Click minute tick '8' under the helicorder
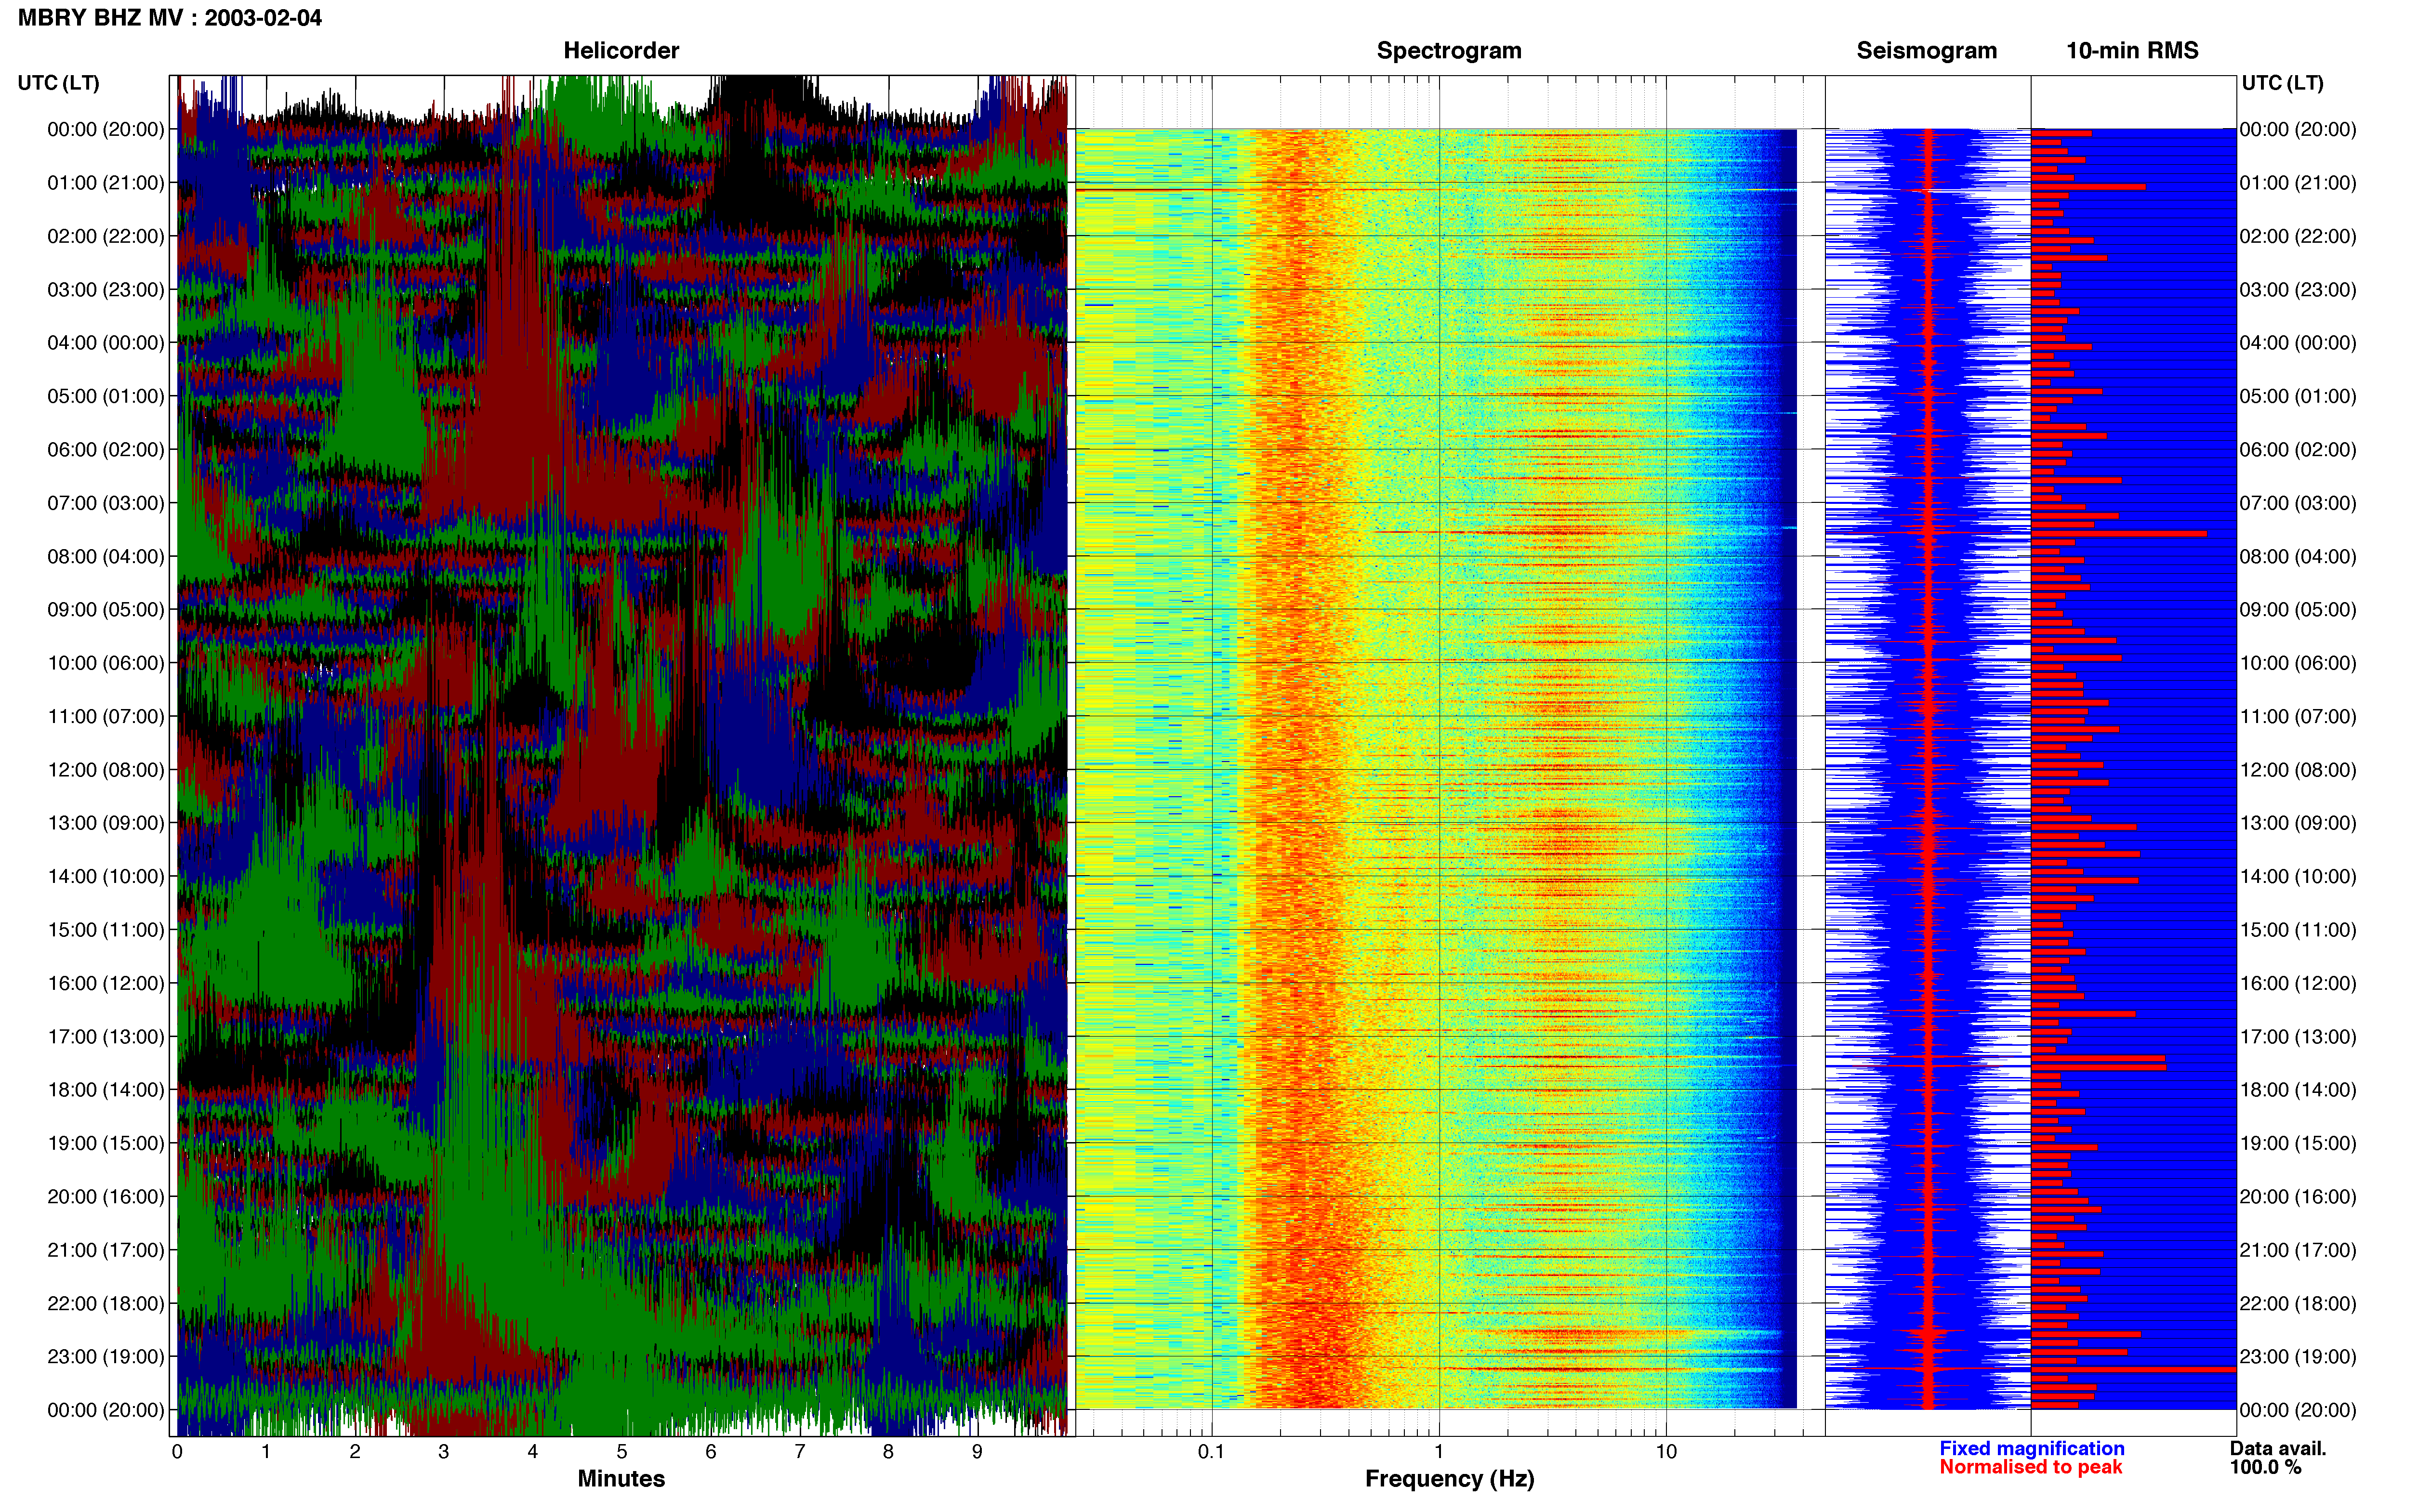 [888, 1452]
